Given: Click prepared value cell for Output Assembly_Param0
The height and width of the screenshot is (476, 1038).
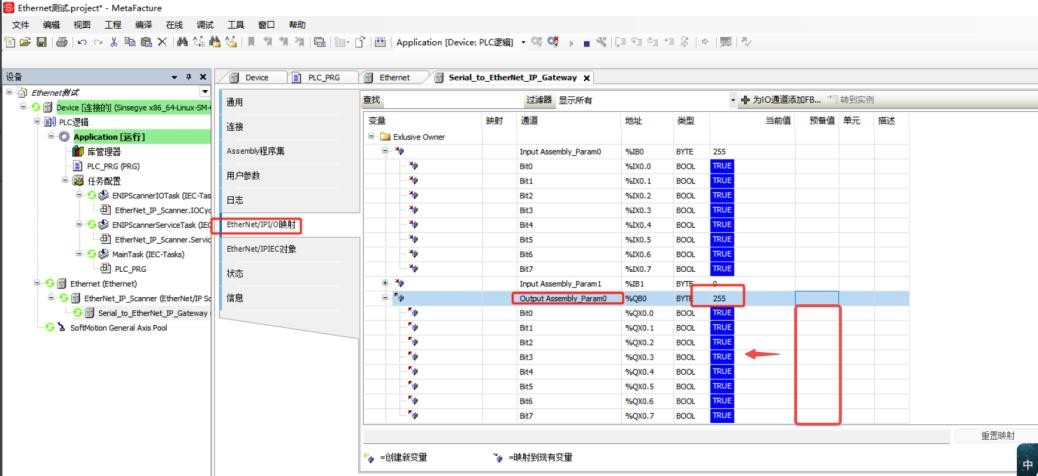Looking at the screenshot, I should click(816, 298).
